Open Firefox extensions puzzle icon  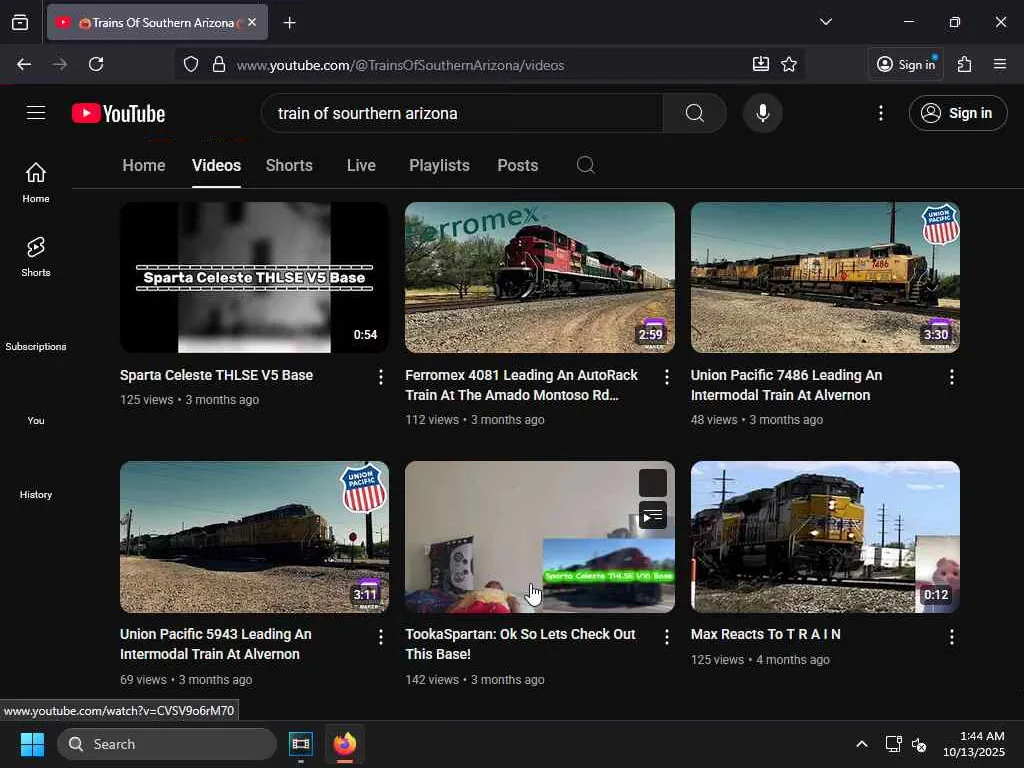pos(965,64)
